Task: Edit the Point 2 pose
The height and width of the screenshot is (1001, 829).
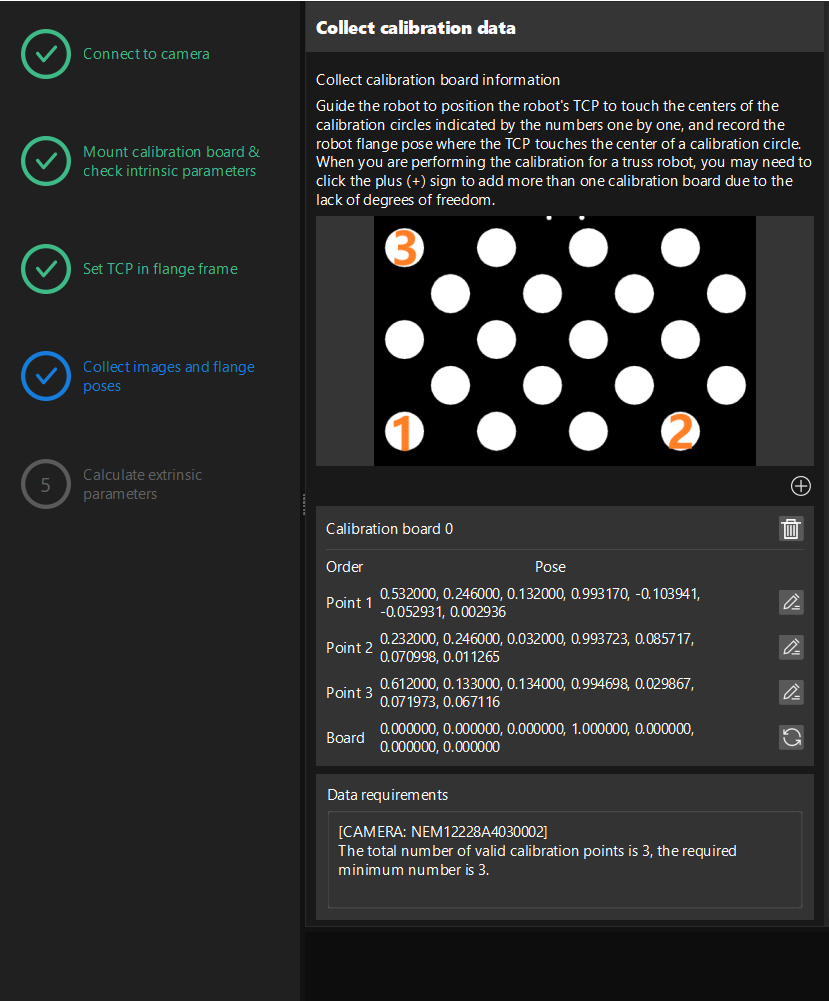Action: [x=791, y=647]
